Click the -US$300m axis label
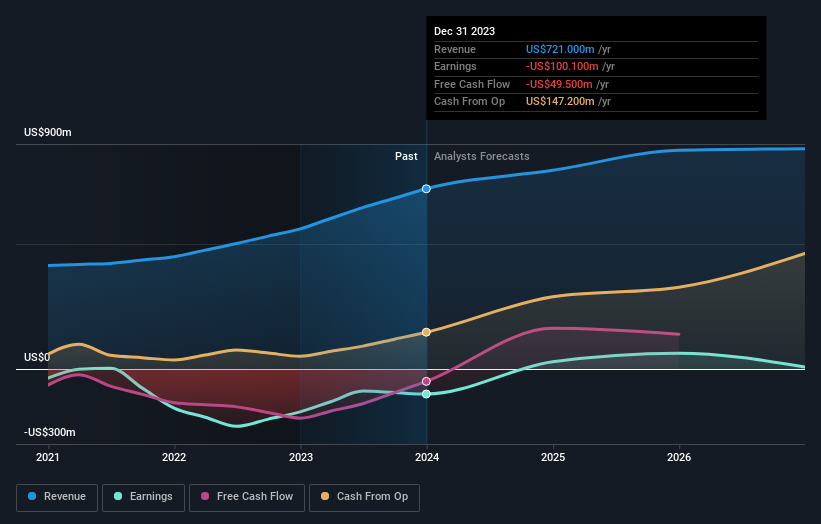This screenshot has height=524, width=821. tap(50, 432)
